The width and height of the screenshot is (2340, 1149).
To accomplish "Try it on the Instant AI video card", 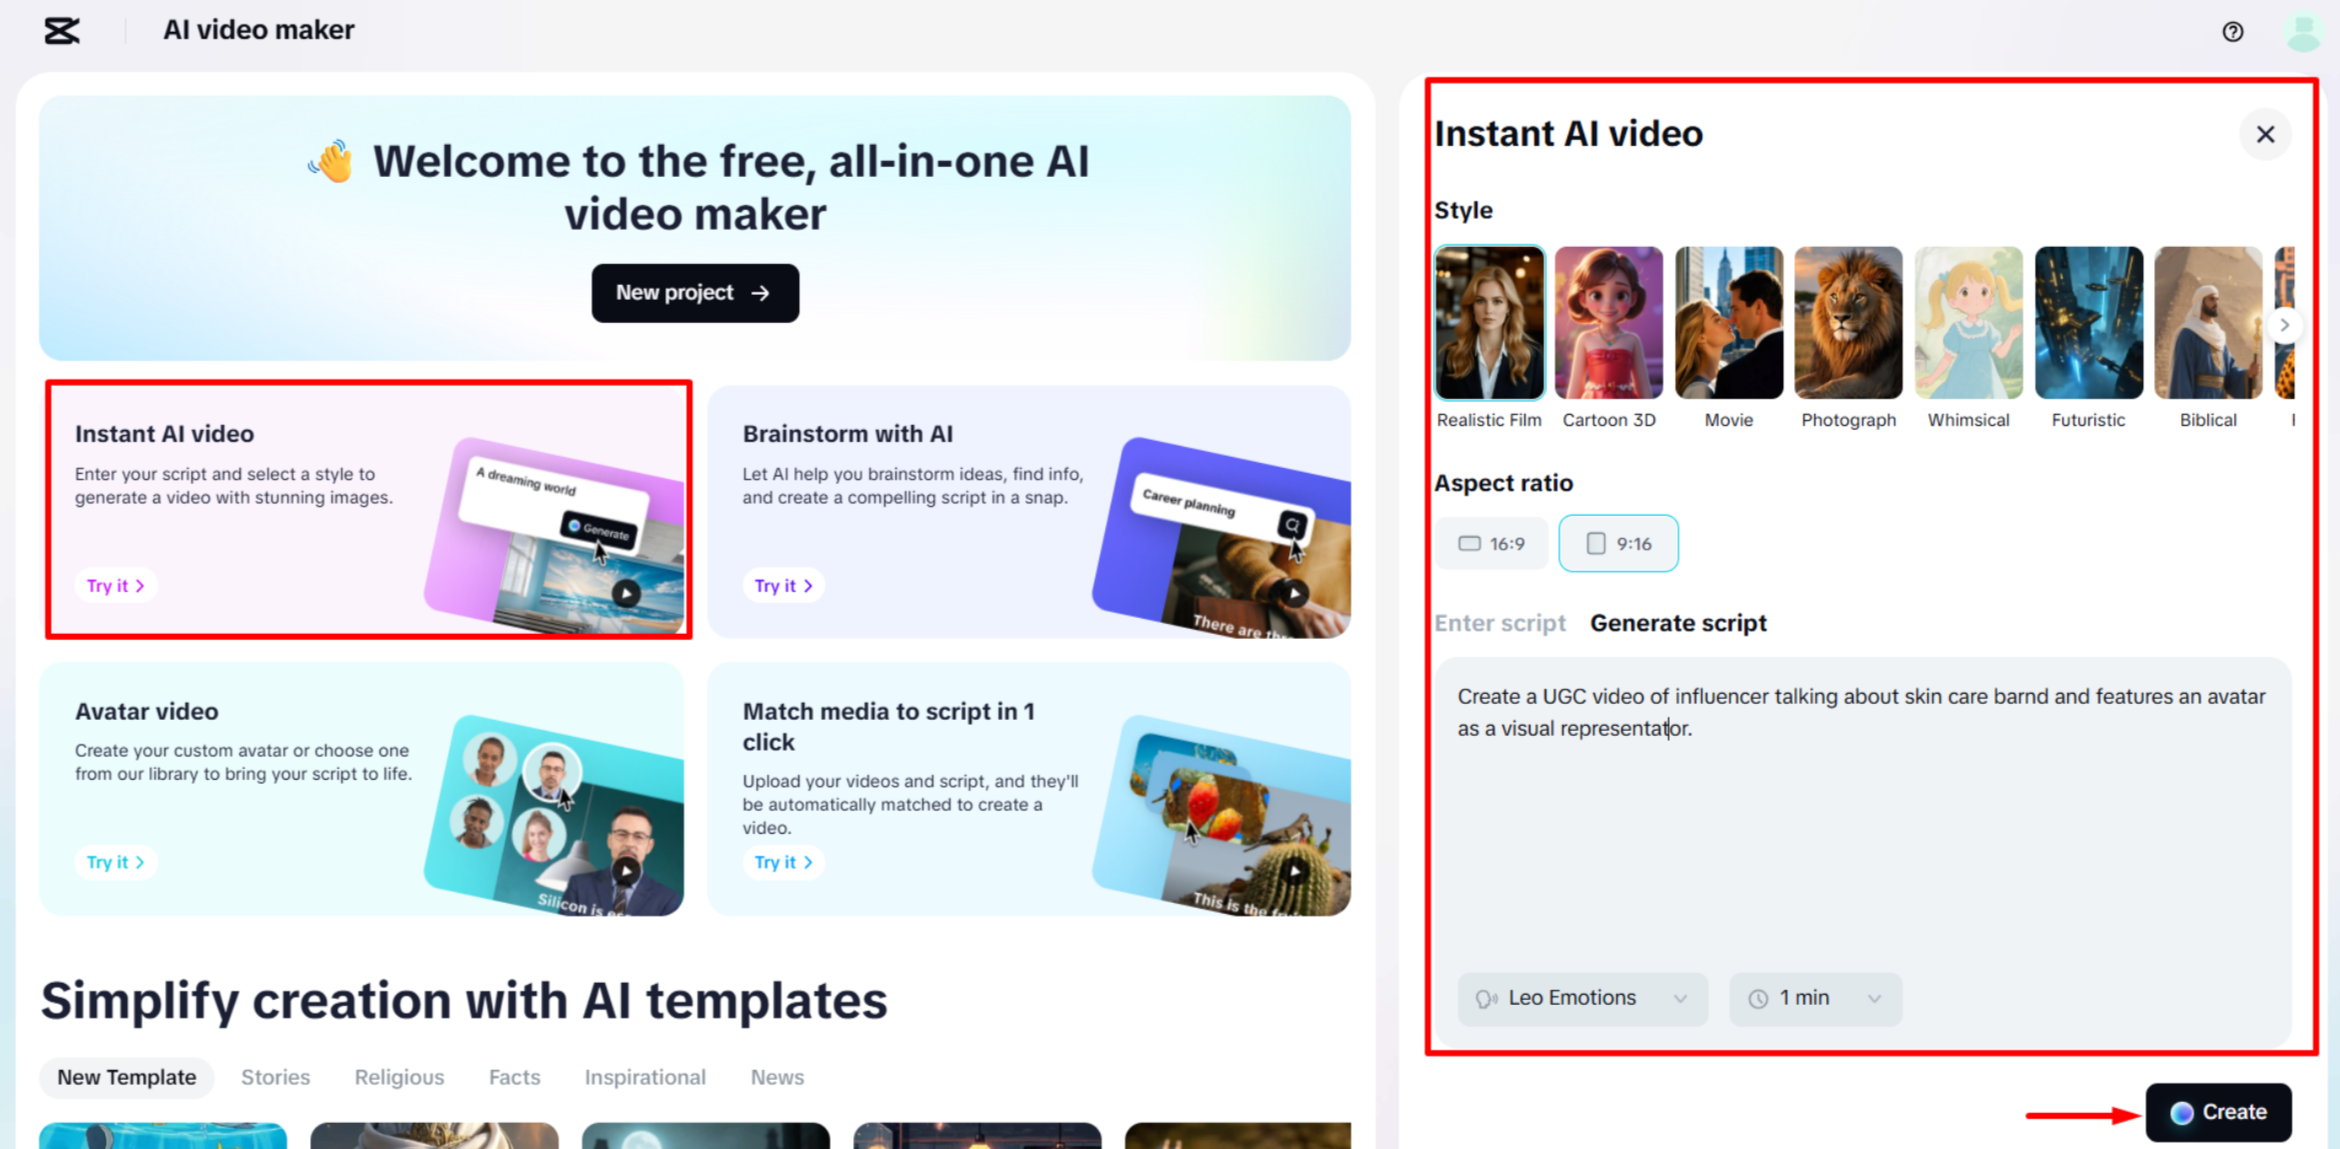I will pyautogui.click(x=115, y=586).
